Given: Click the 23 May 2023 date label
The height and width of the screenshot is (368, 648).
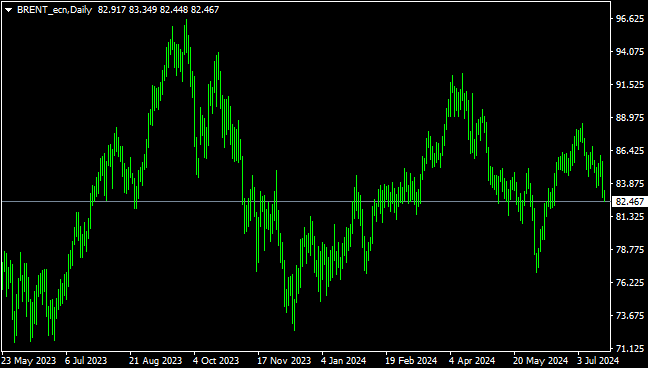Looking at the screenshot, I should click(29, 361).
